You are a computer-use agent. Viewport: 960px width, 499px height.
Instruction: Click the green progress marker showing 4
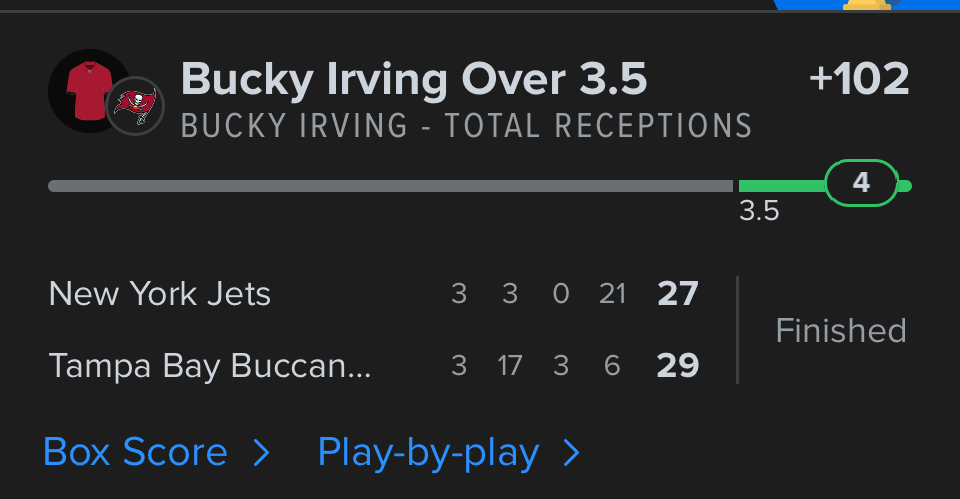[x=861, y=184]
